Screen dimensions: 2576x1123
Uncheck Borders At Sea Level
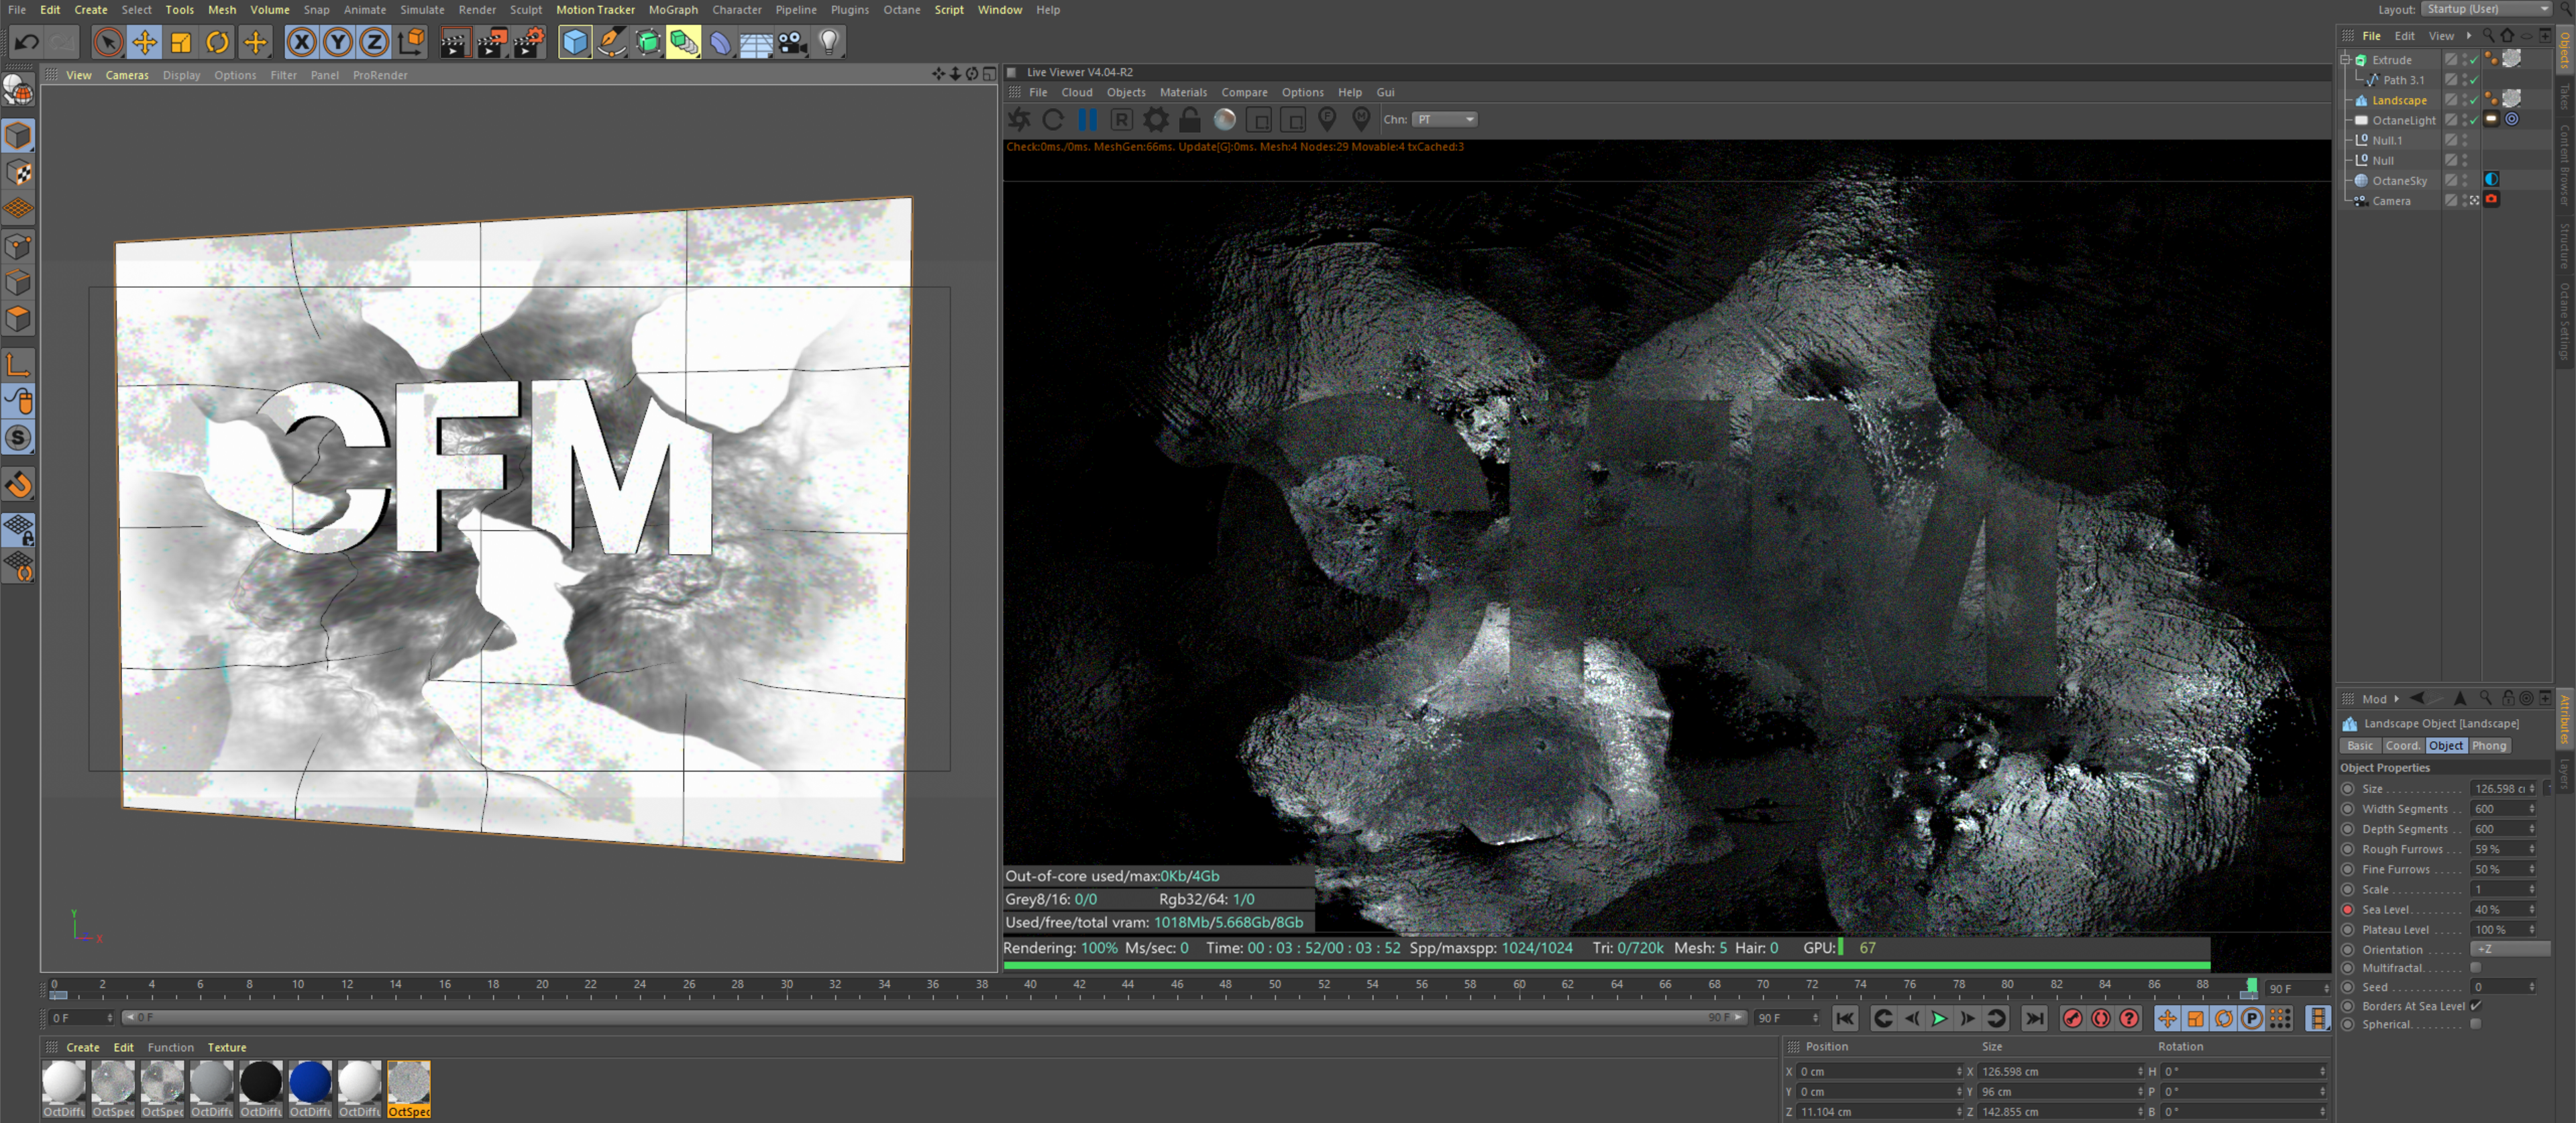2475,1006
